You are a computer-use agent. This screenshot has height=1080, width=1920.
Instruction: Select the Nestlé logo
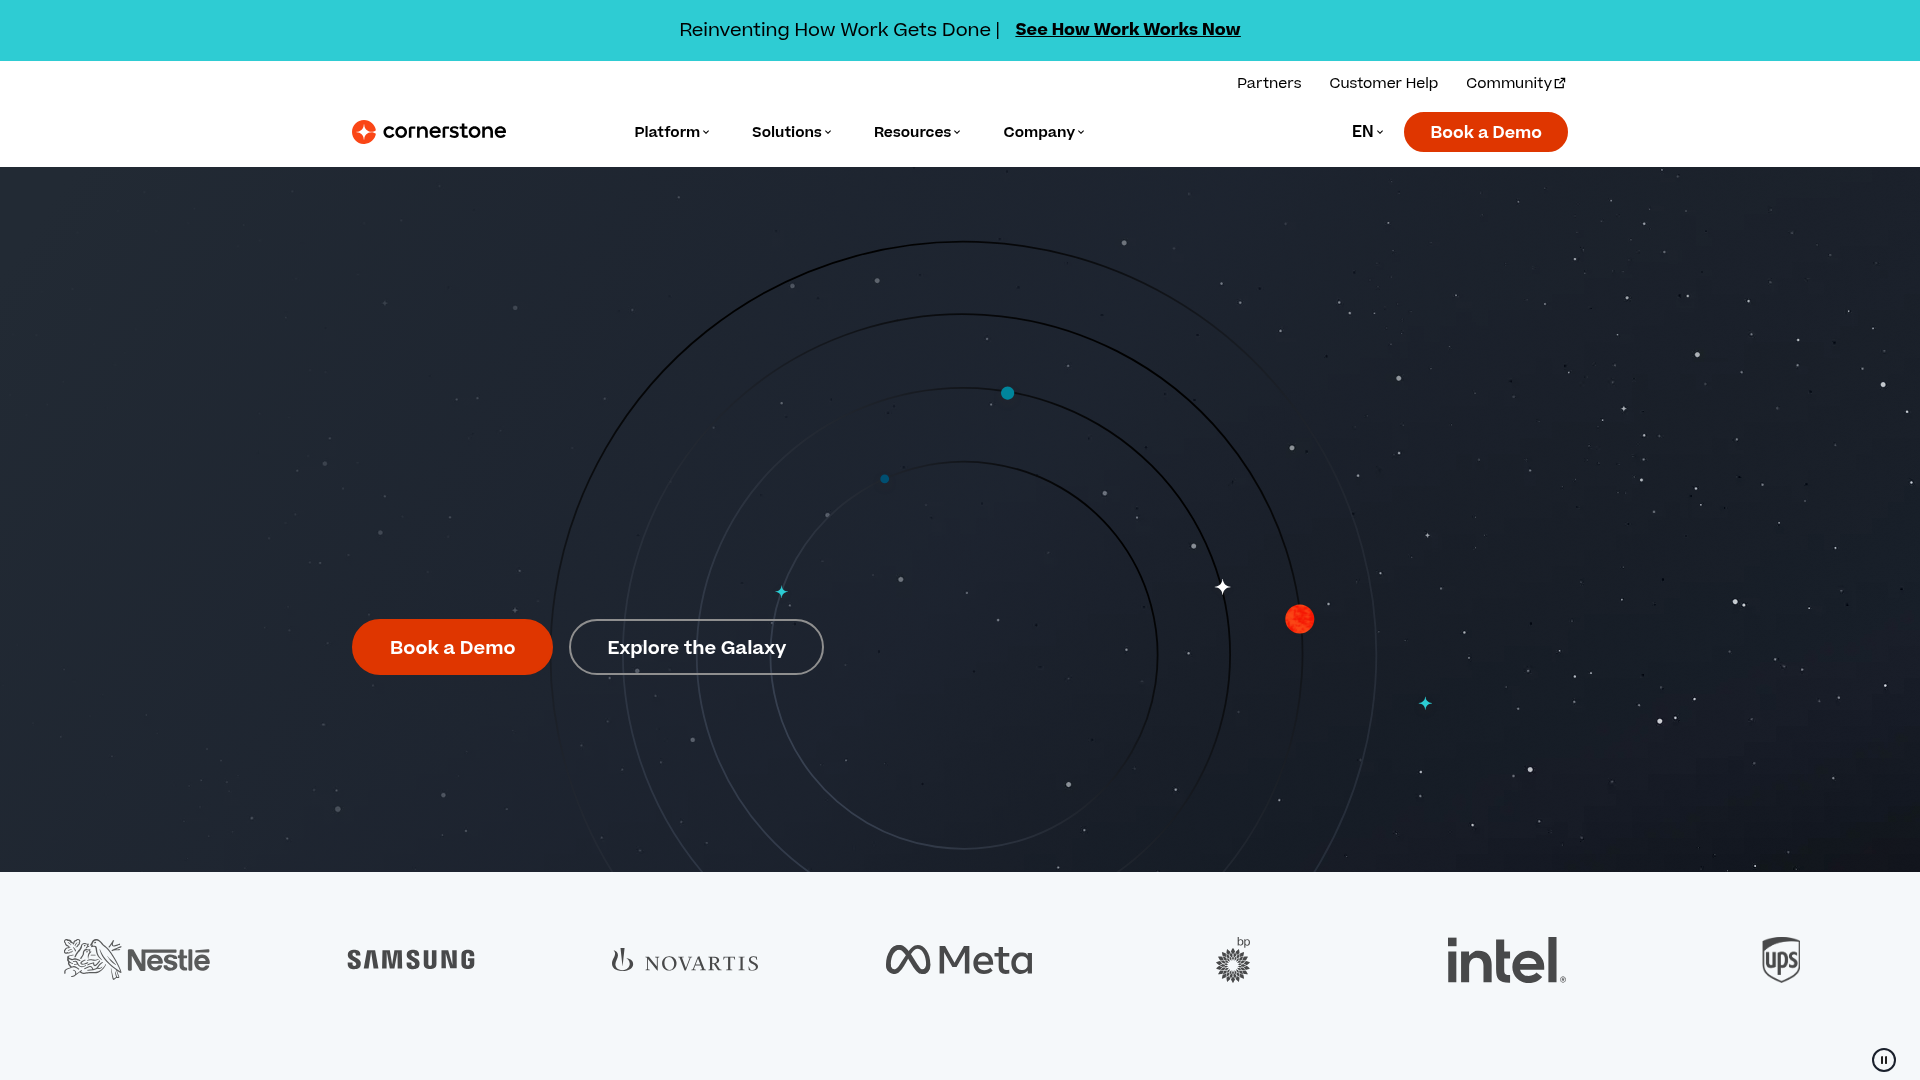click(136, 959)
